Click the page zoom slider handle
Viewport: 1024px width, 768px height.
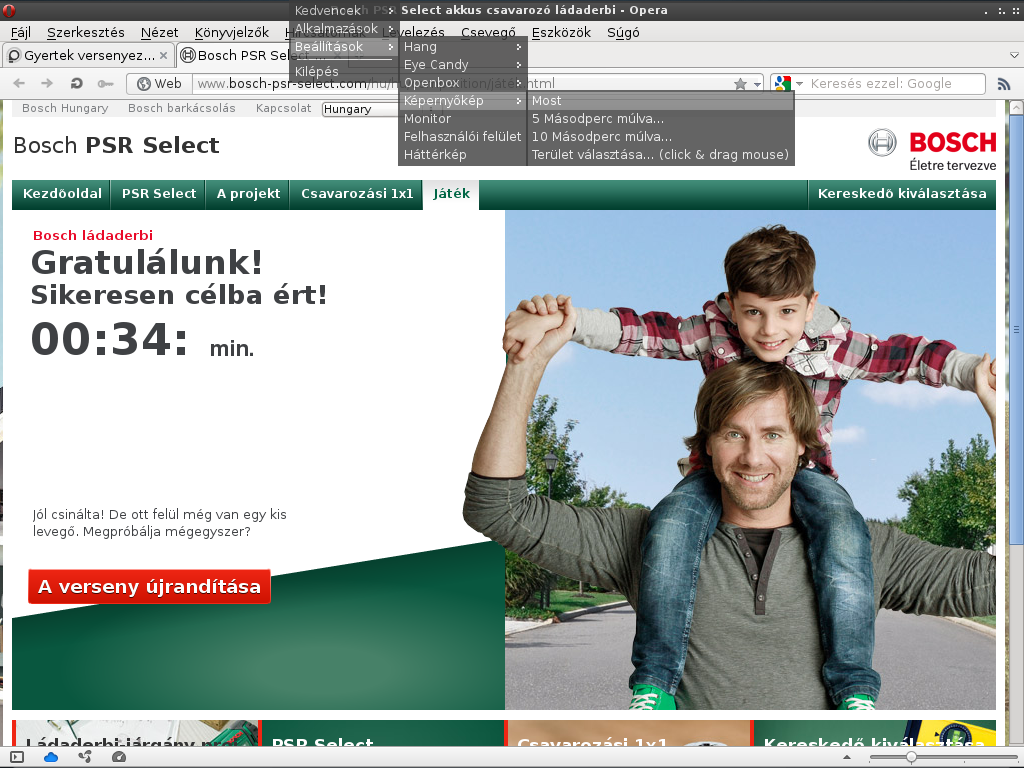911,758
